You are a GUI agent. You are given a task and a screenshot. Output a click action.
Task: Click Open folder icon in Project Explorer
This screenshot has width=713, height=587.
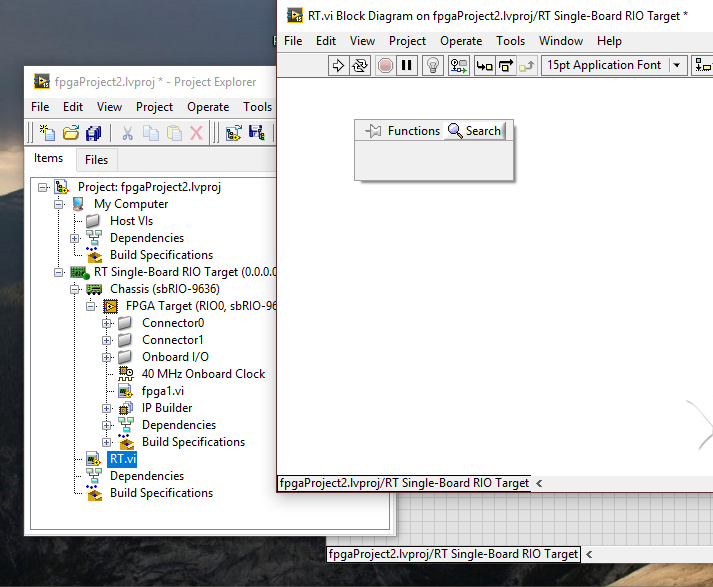(70, 133)
